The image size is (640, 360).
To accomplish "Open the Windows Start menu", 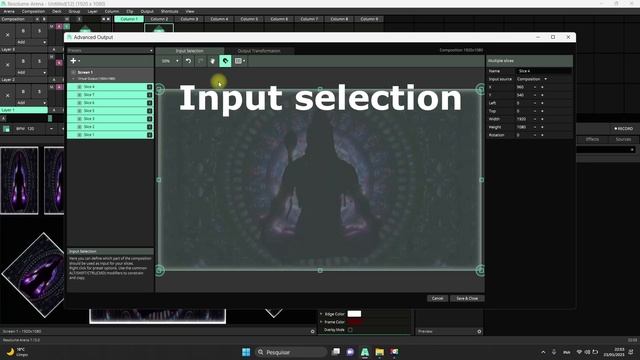I will (246, 352).
